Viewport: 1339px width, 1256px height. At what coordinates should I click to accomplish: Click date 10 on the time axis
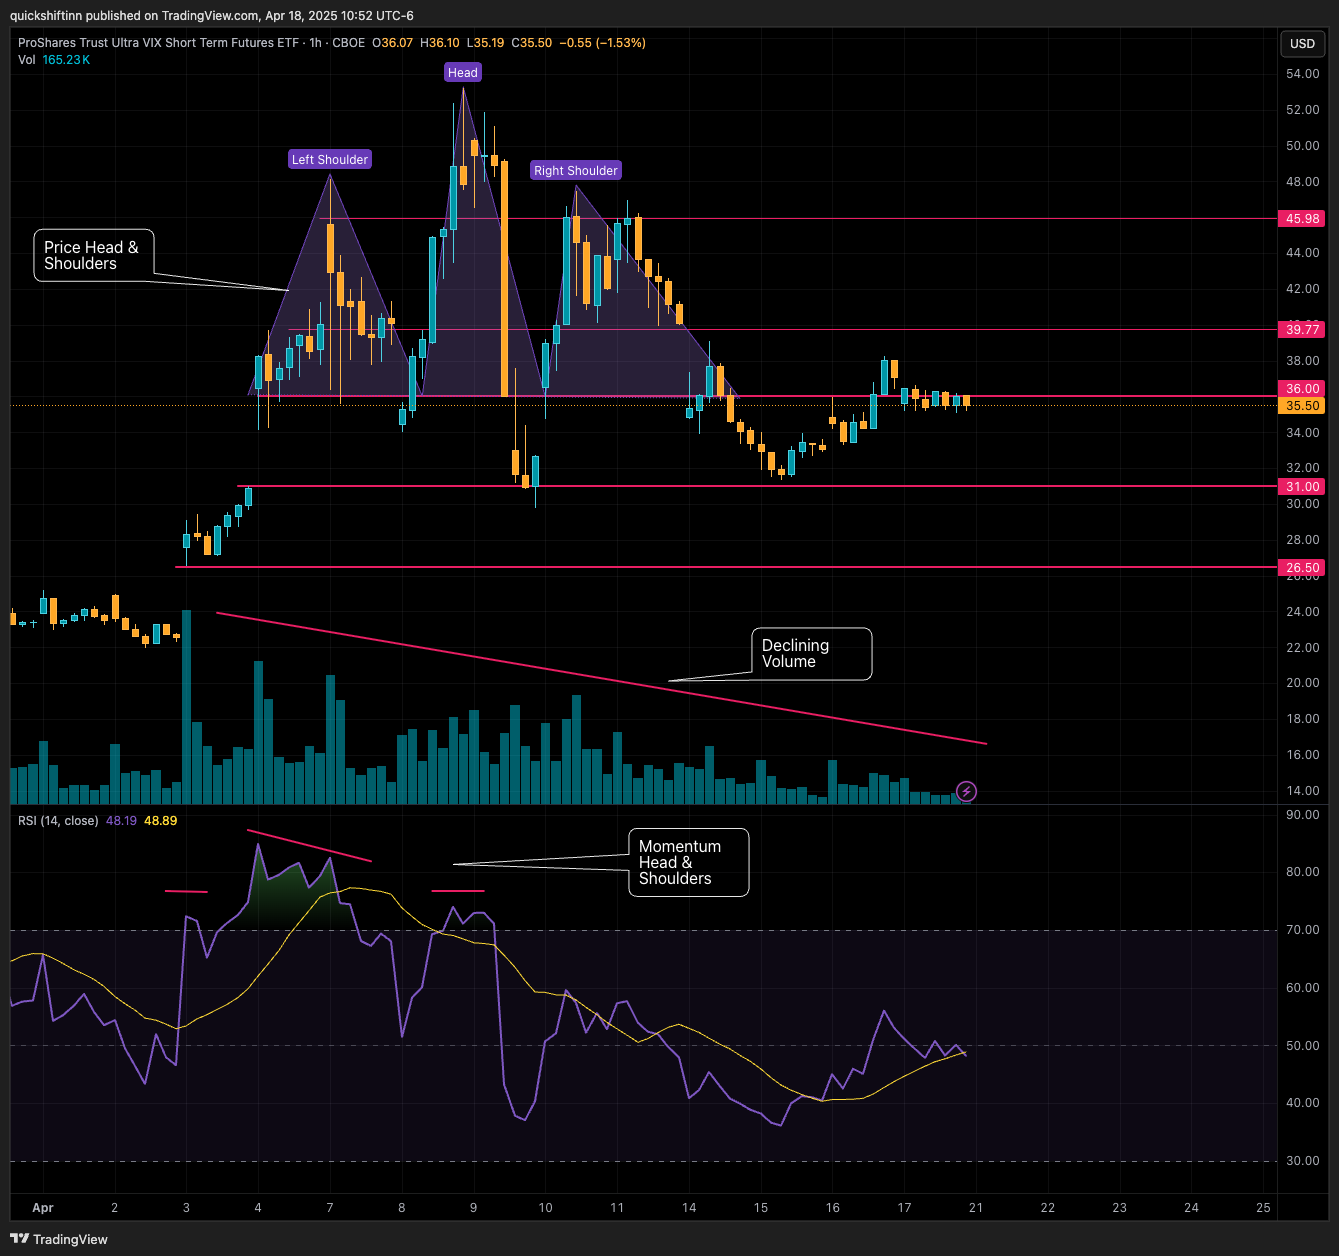click(545, 1207)
